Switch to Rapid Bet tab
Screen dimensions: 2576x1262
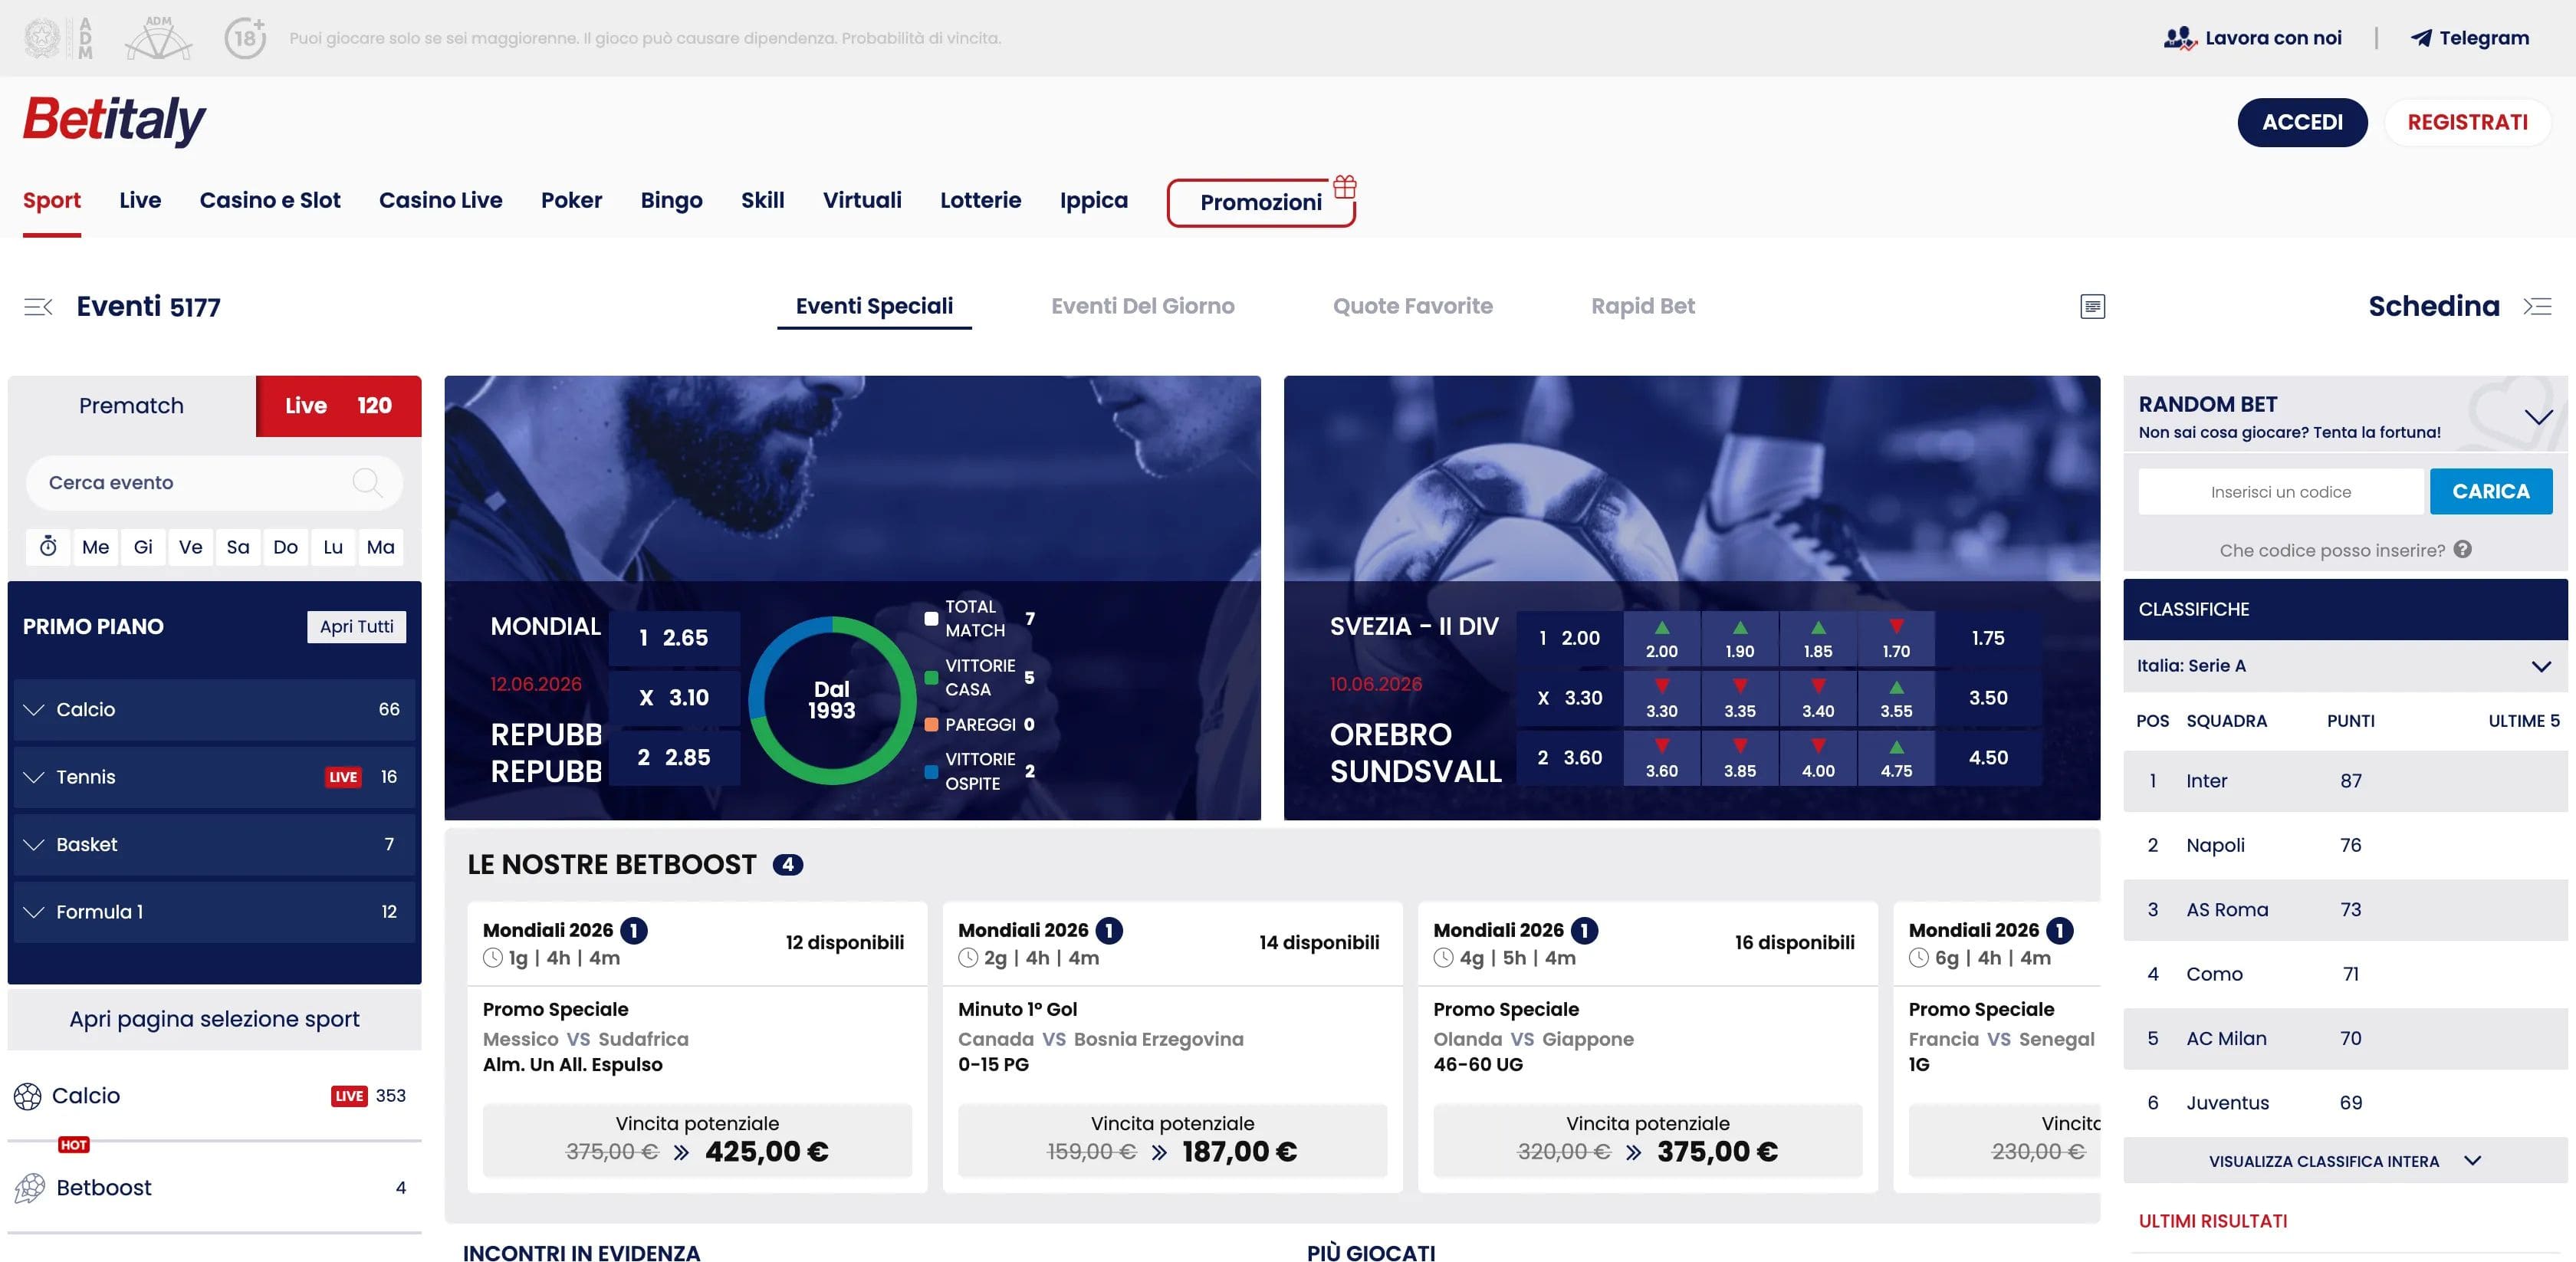[1643, 306]
